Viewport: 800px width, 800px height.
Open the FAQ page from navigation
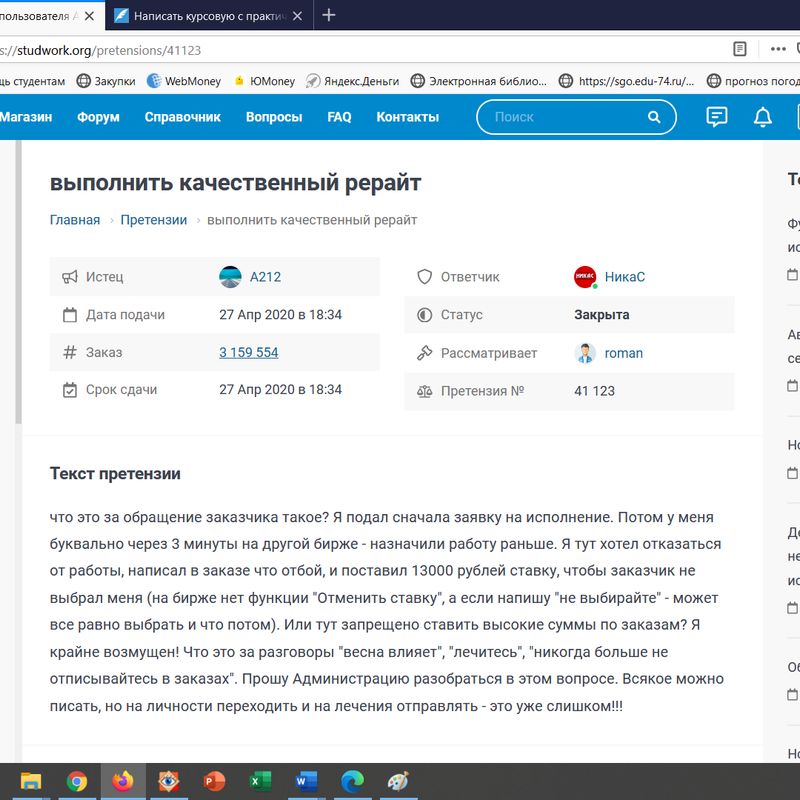(339, 117)
